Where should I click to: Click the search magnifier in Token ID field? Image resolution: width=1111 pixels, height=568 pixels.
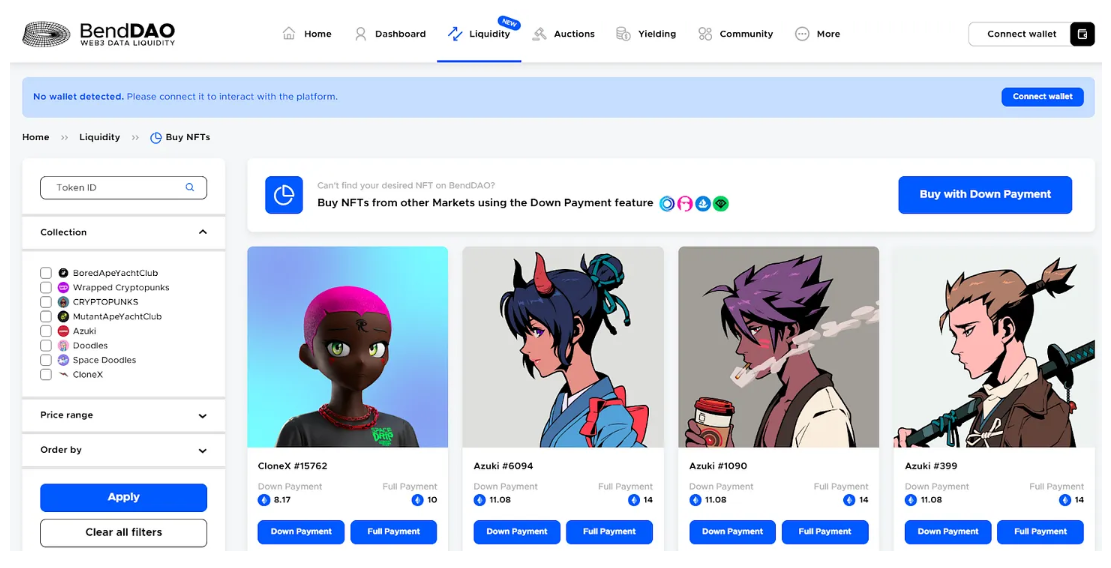coord(190,187)
